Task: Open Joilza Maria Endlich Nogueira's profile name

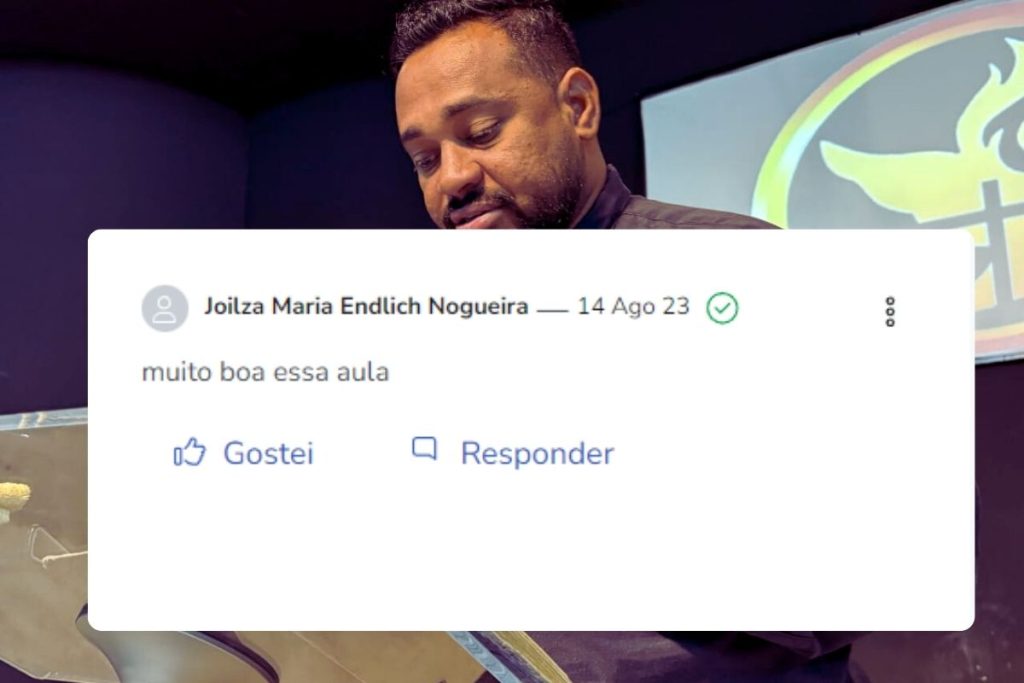Action: (366, 306)
